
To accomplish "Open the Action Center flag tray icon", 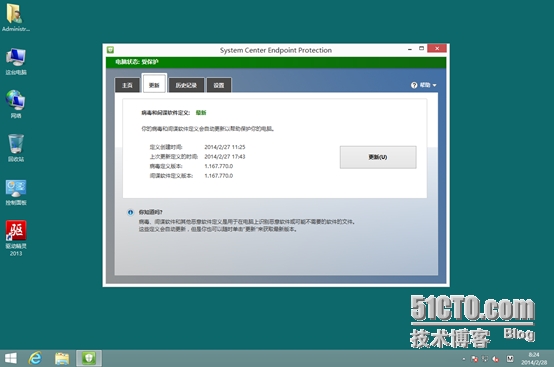I will coord(475,359).
